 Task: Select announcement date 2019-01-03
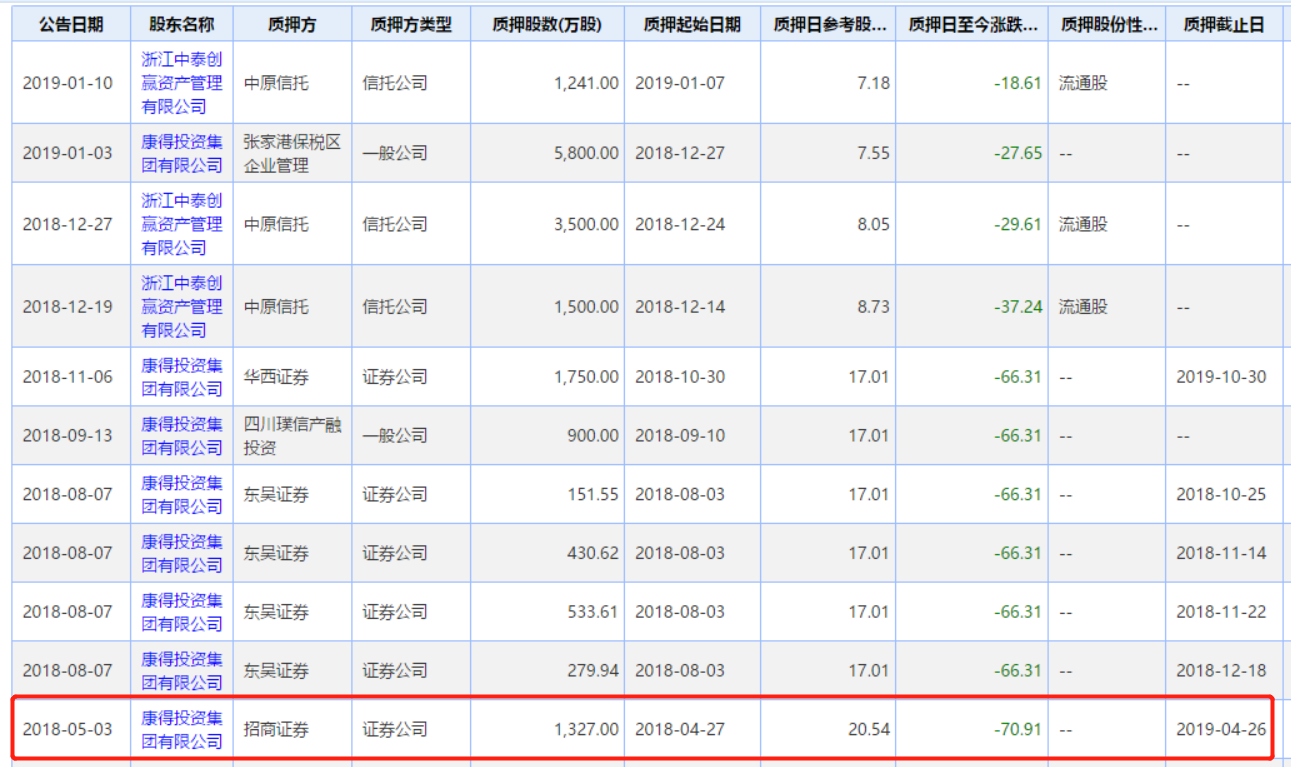point(68,153)
